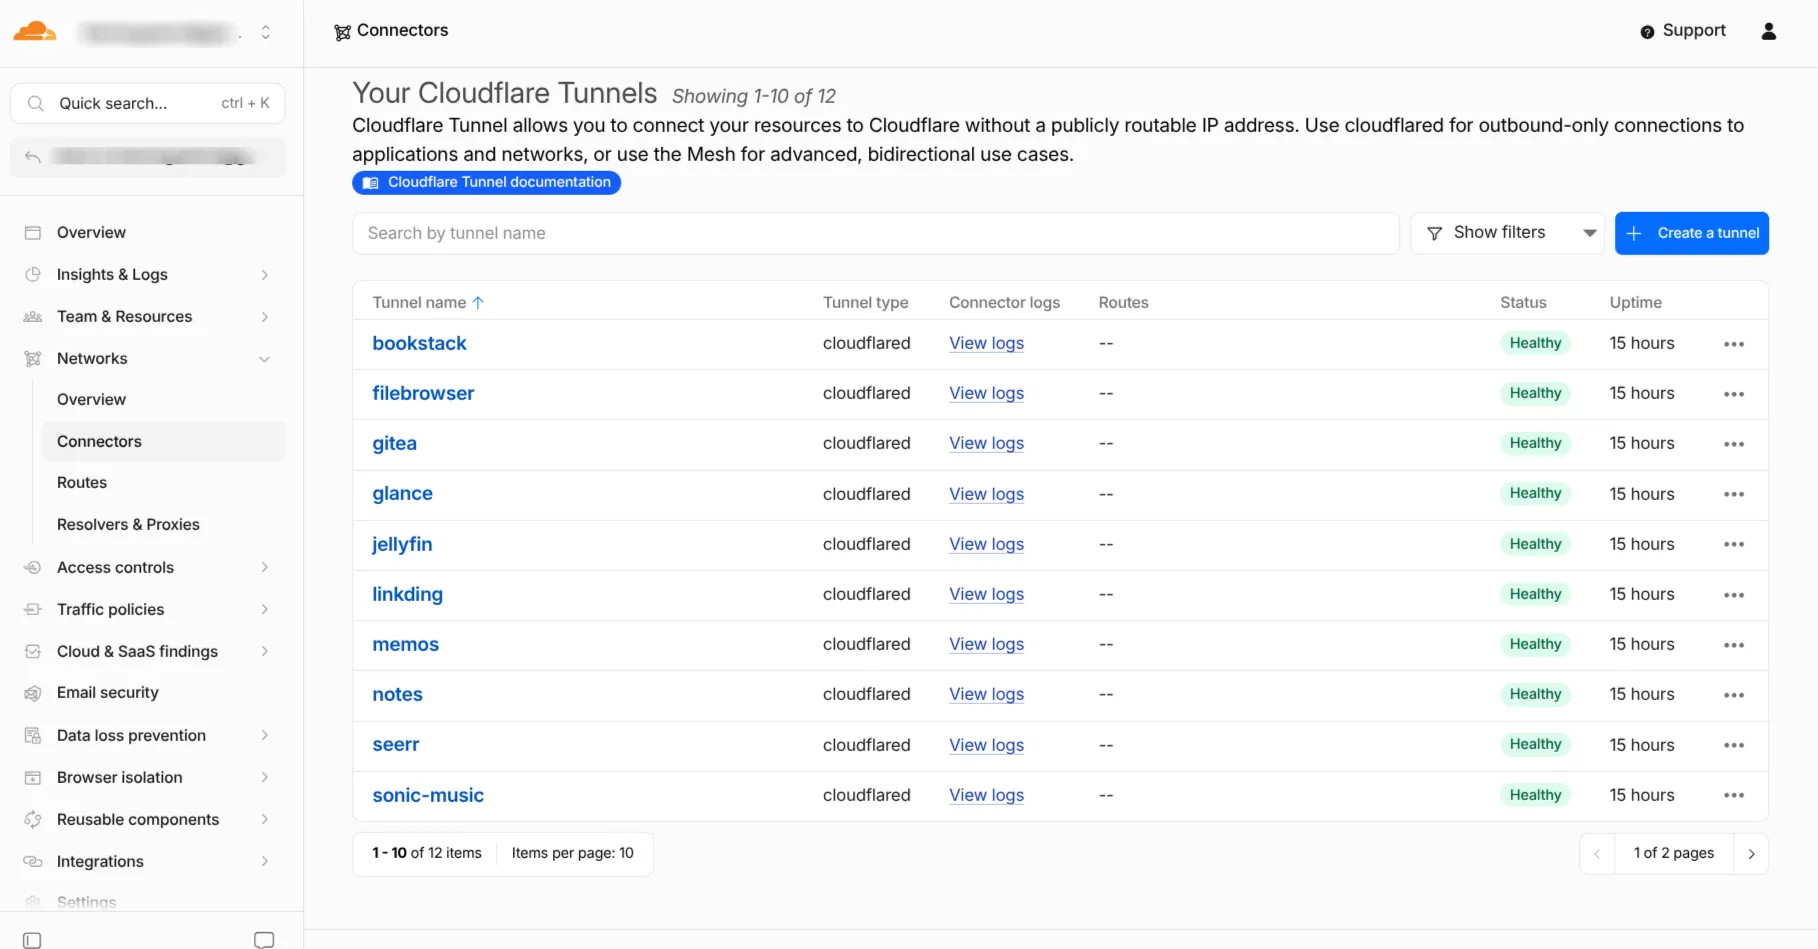Image resolution: width=1818 pixels, height=949 pixels.
Task: Open the account switcher arrows
Action: tap(266, 32)
